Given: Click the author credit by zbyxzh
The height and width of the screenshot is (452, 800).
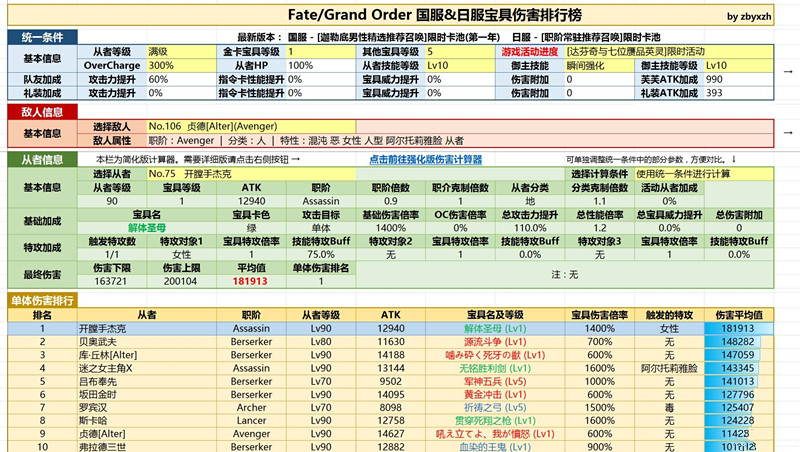Looking at the screenshot, I should coord(749,16).
